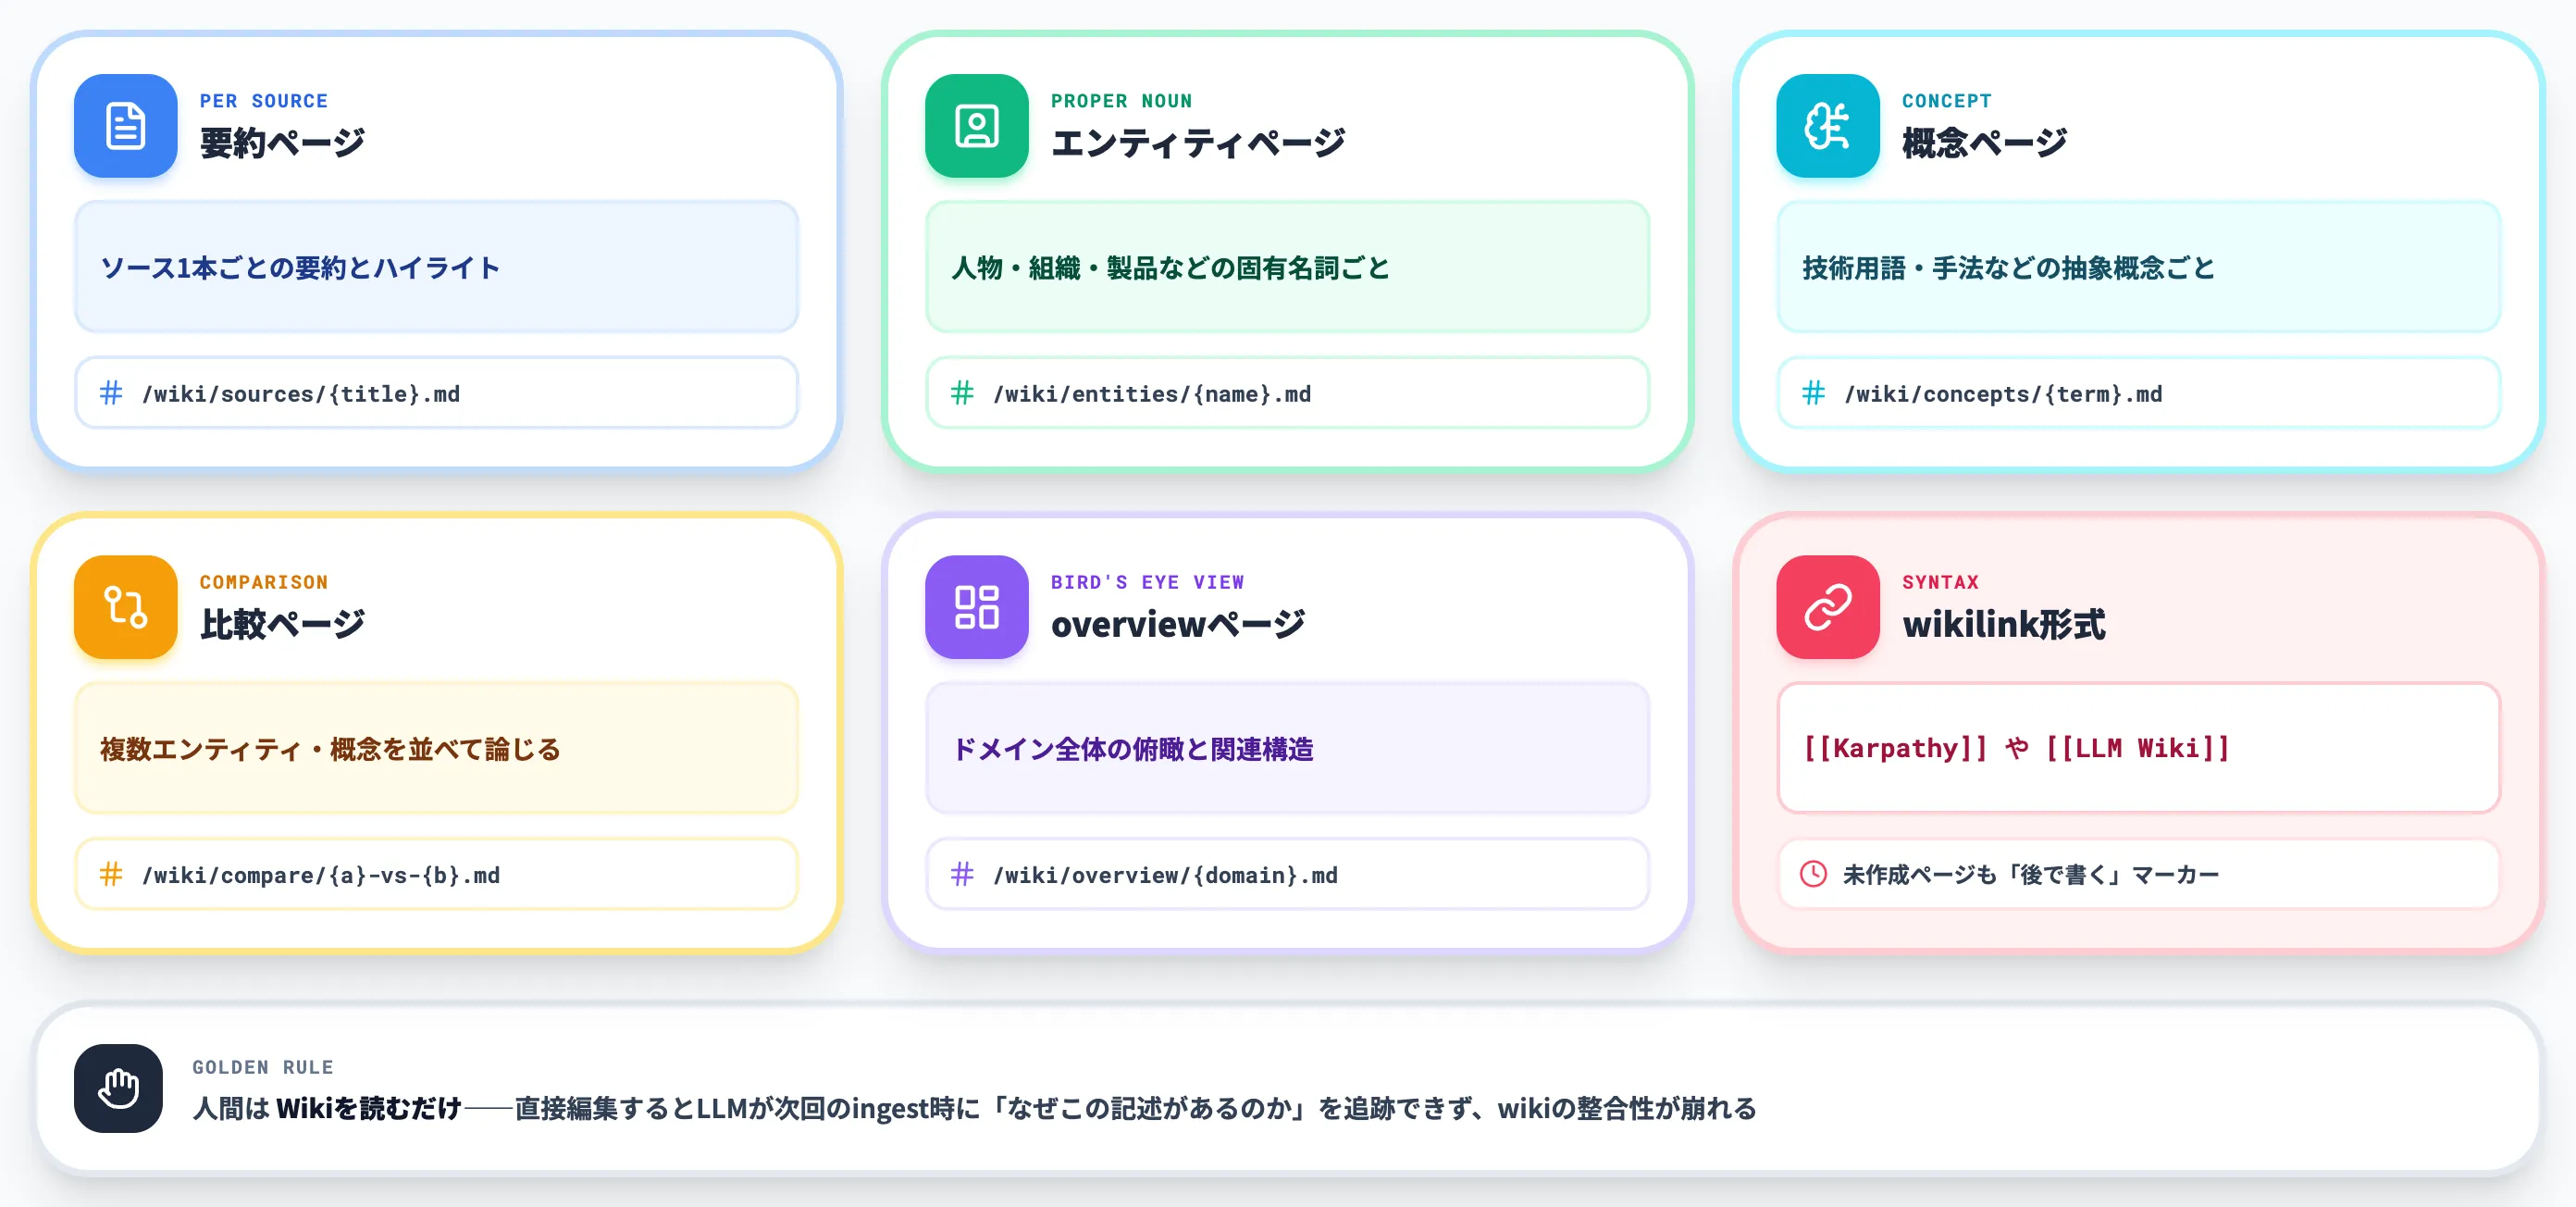Viewport: 2576px width, 1207px height.
Task: Click the cyan brain icon for 概念ページ
Action: coord(1828,126)
